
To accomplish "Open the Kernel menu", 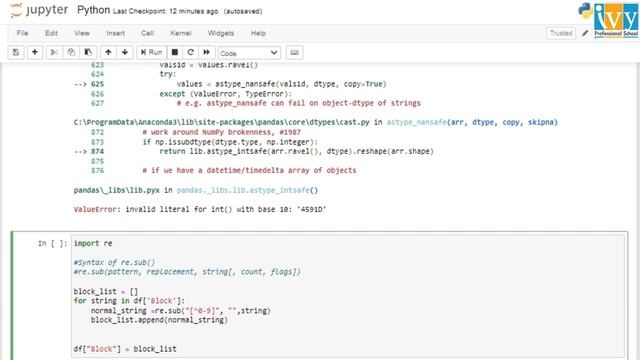I will (x=181, y=33).
